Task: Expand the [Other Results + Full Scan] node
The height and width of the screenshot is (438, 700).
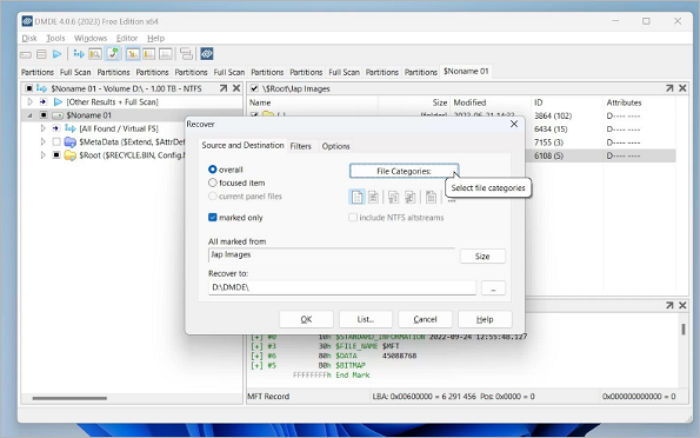Action: [30, 102]
